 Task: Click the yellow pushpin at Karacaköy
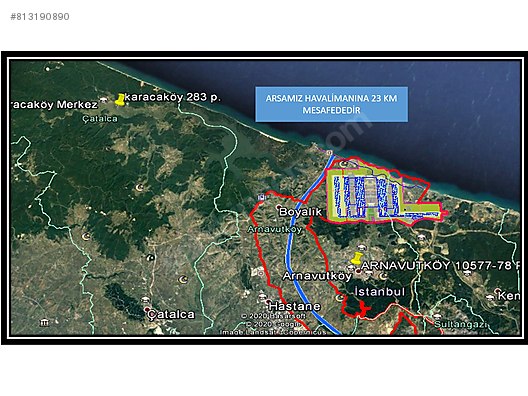tap(120, 100)
